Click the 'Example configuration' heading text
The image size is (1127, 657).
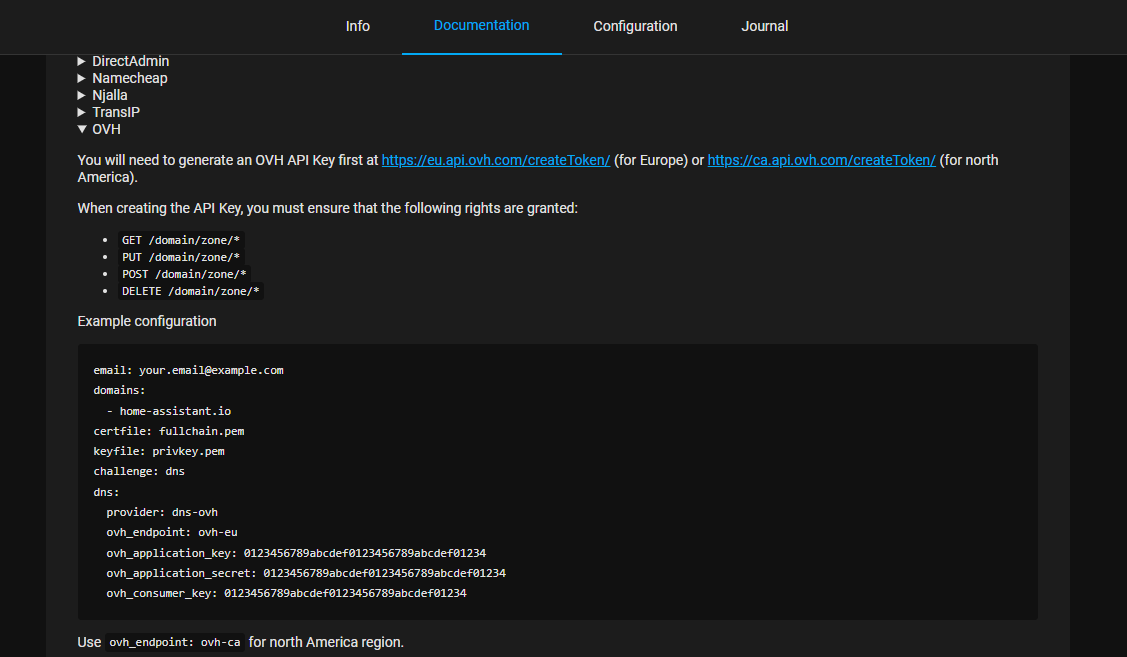pyautogui.click(x=147, y=321)
